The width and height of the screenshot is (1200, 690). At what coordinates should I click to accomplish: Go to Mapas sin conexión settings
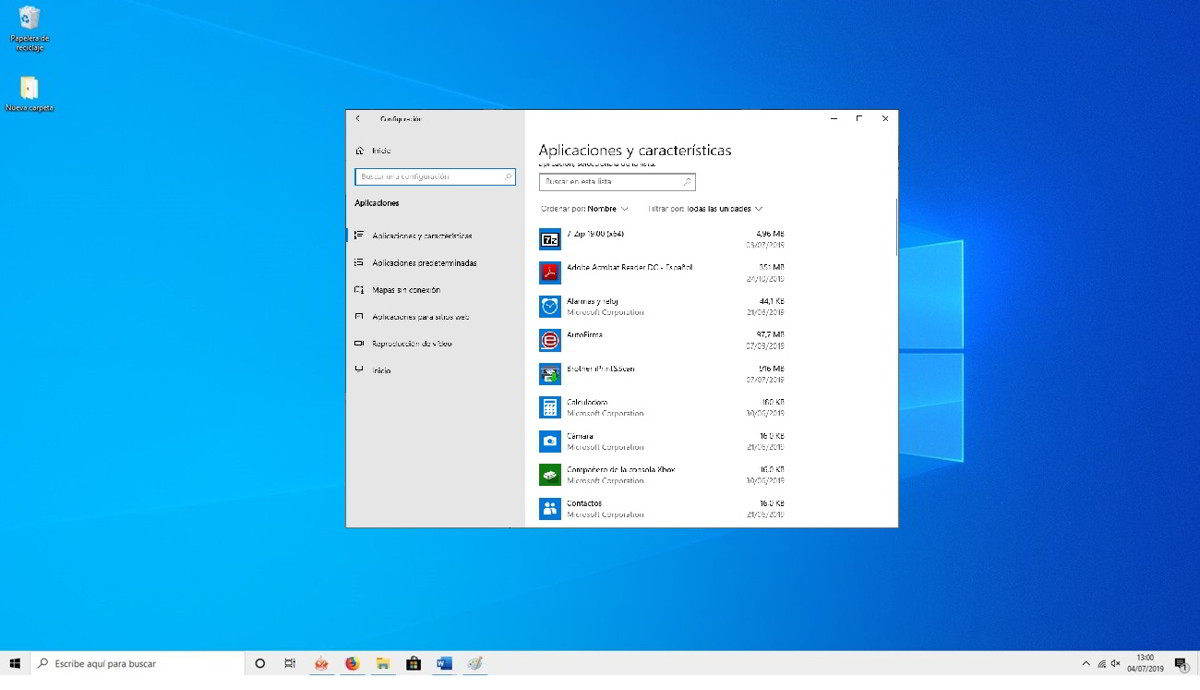(x=406, y=290)
